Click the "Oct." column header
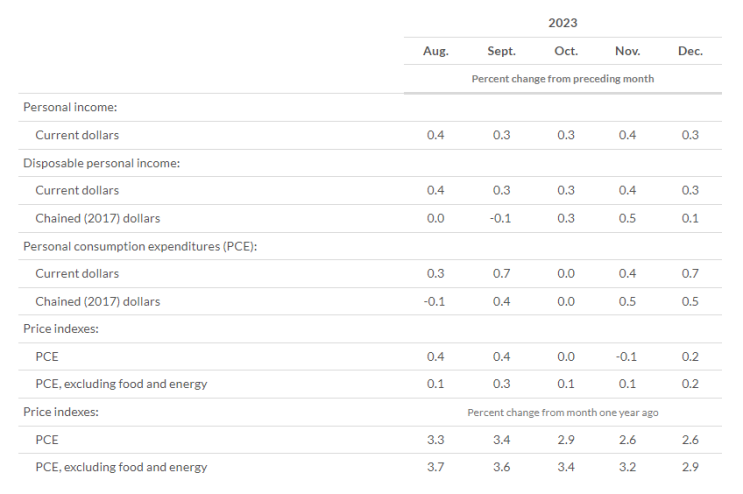The image size is (743, 494). [565, 51]
